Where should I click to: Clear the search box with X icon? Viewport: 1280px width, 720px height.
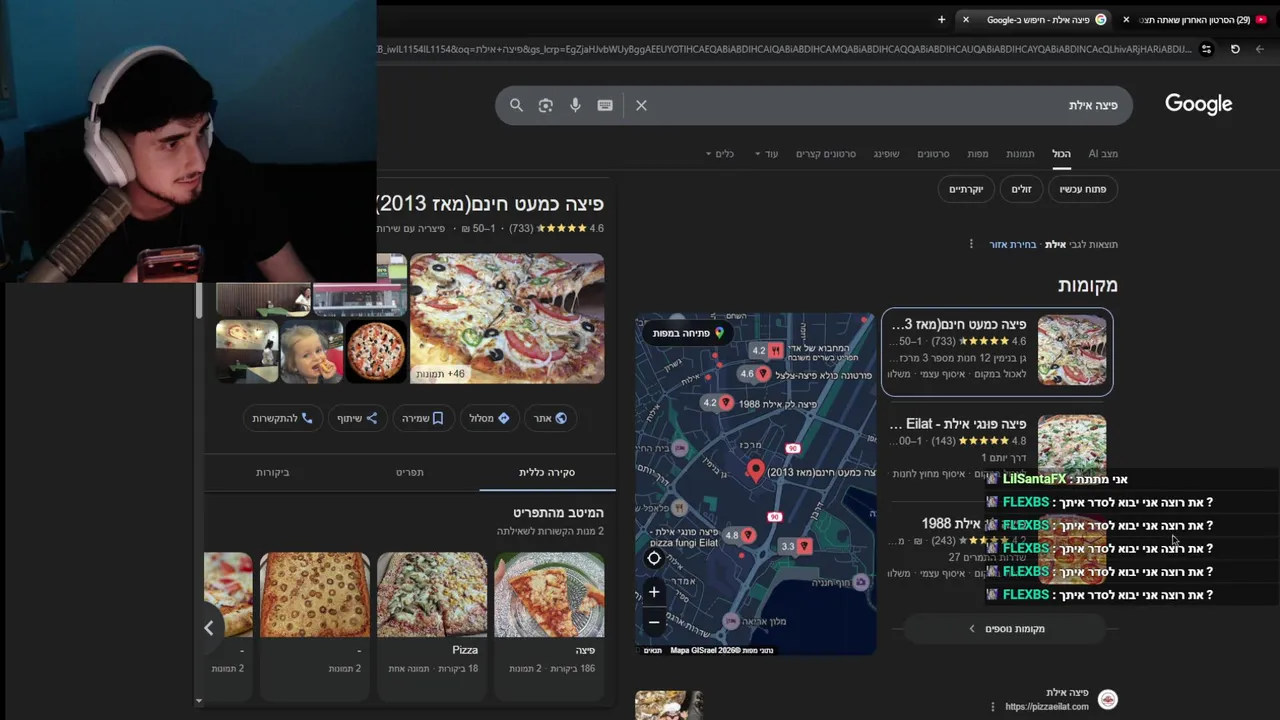[x=641, y=105]
